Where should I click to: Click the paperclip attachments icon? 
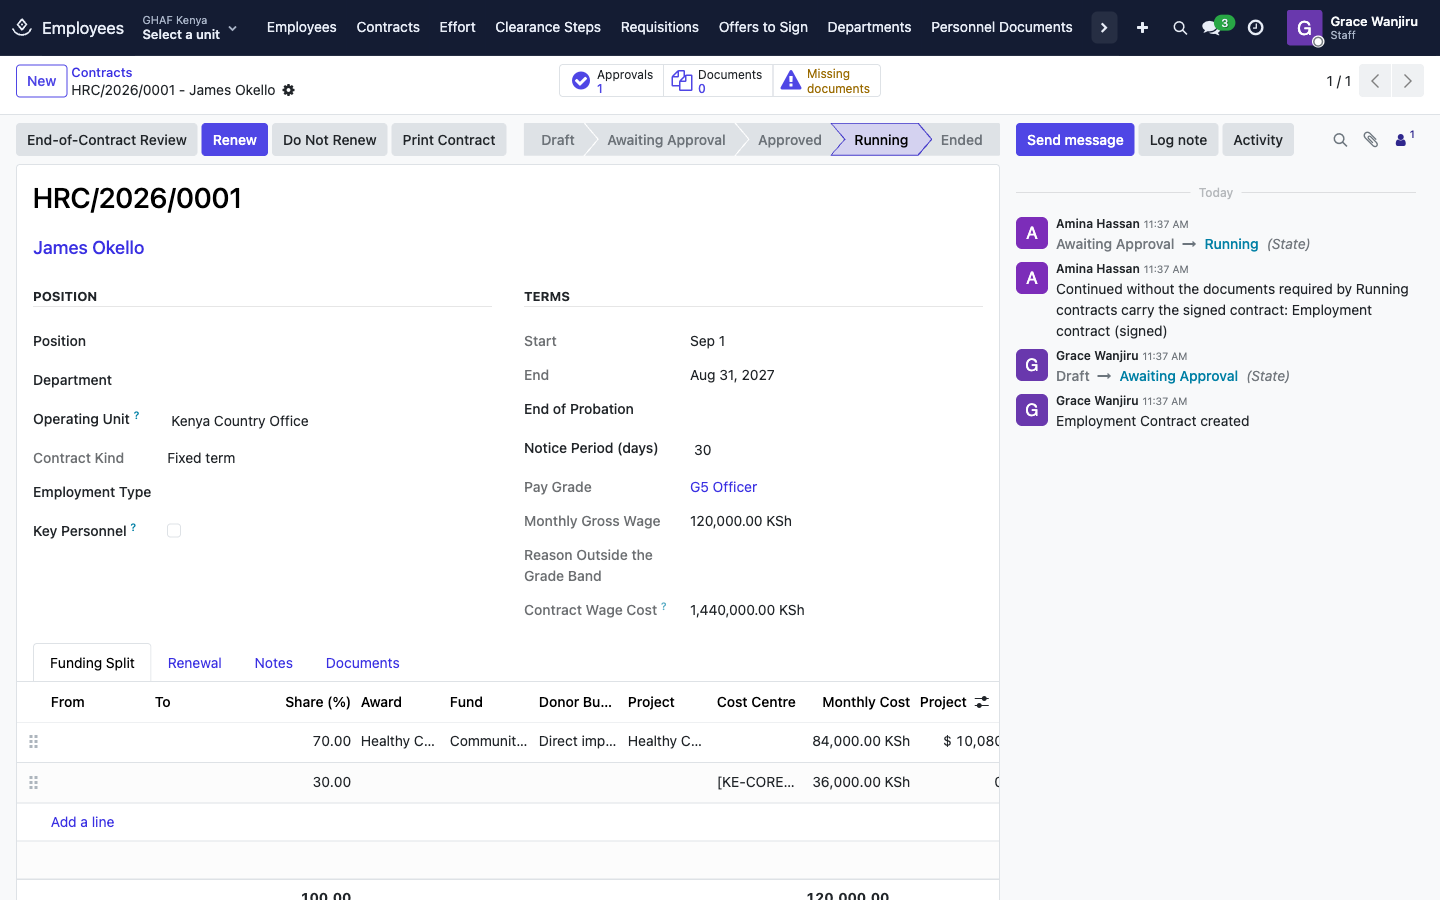pos(1371,140)
